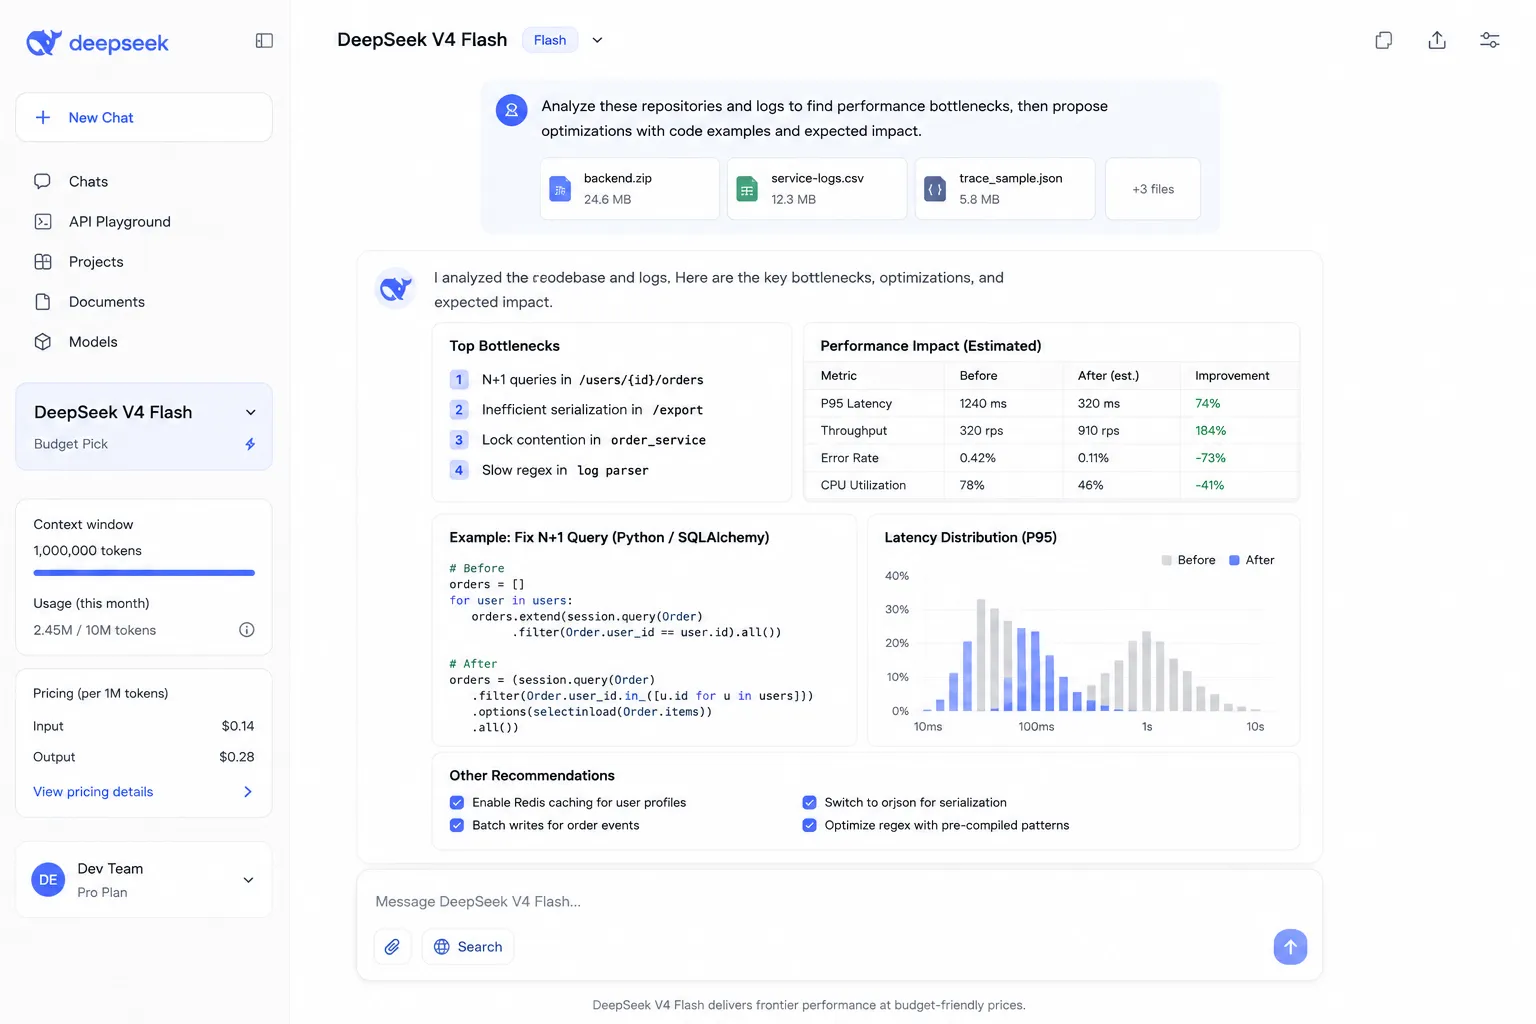Click trace_sample.json braces icon

935,188
